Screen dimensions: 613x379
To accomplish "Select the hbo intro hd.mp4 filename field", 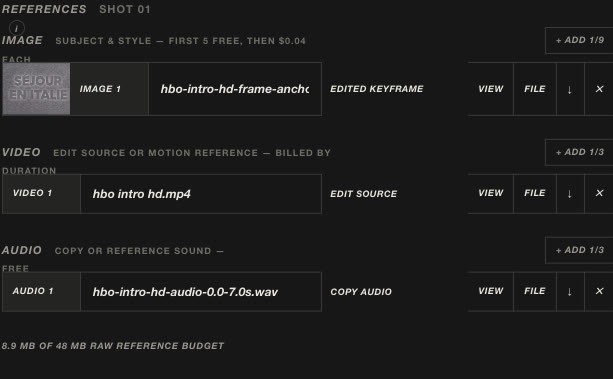I will (x=201, y=194).
